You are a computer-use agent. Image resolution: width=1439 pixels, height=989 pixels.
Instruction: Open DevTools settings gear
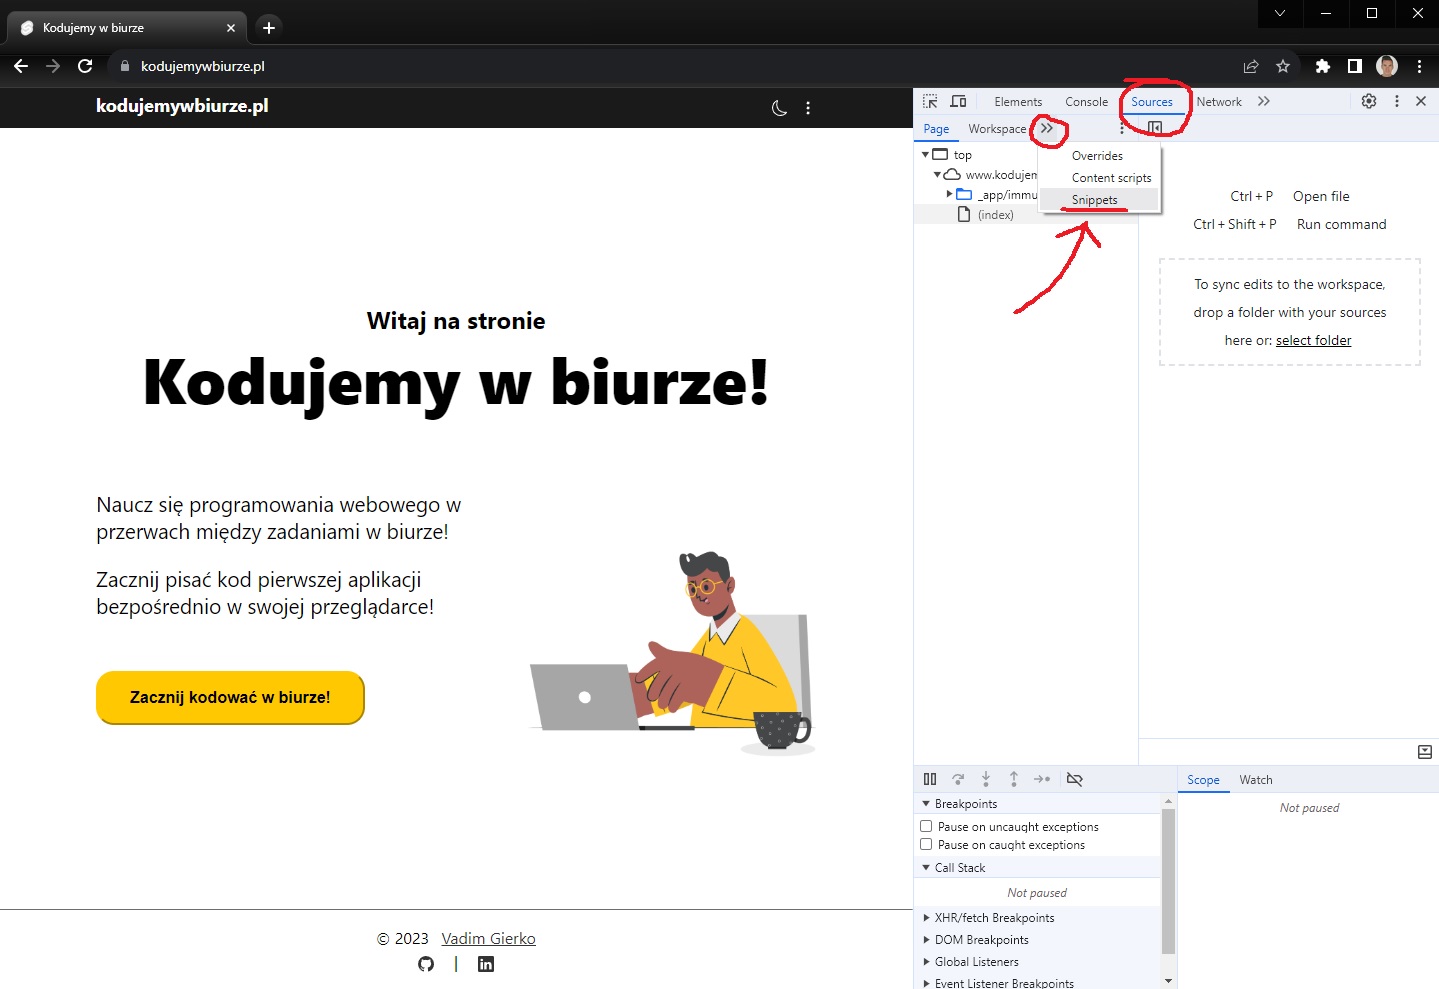pos(1369,101)
